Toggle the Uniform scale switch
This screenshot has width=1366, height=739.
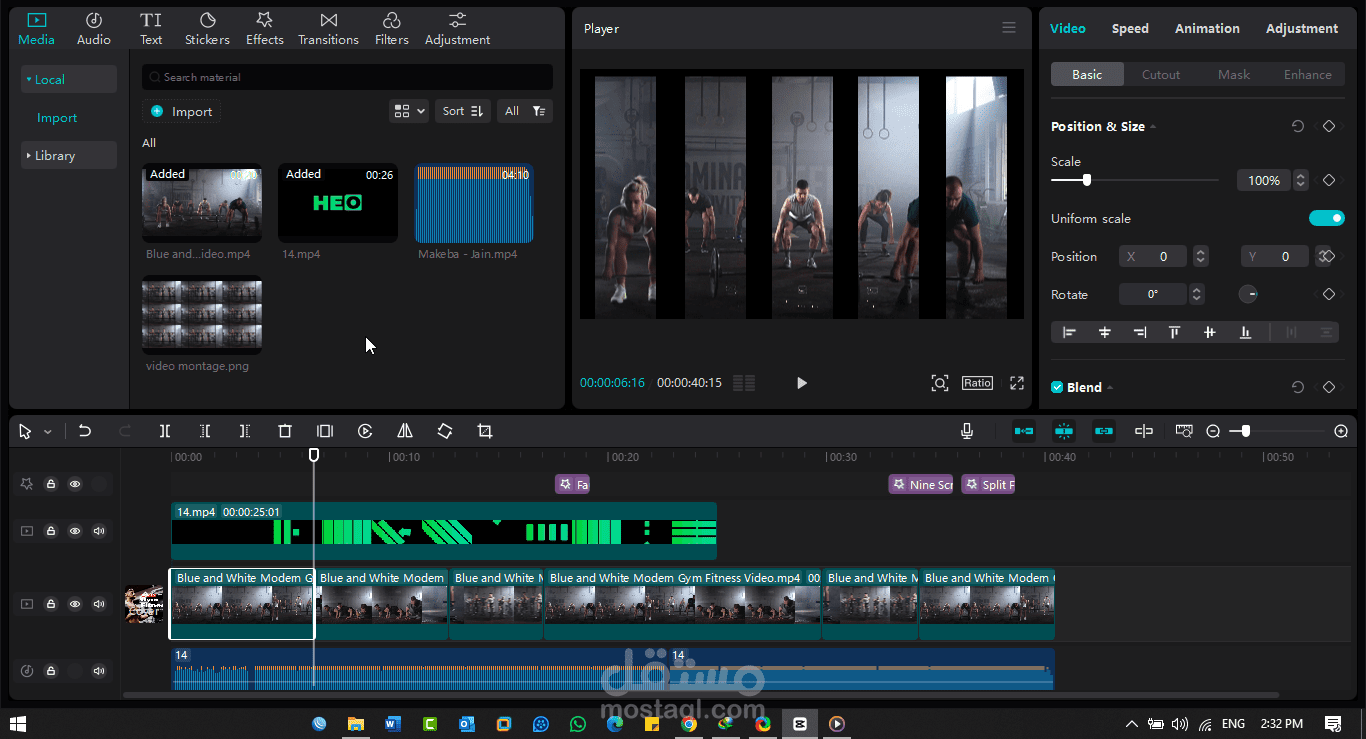(1326, 218)
